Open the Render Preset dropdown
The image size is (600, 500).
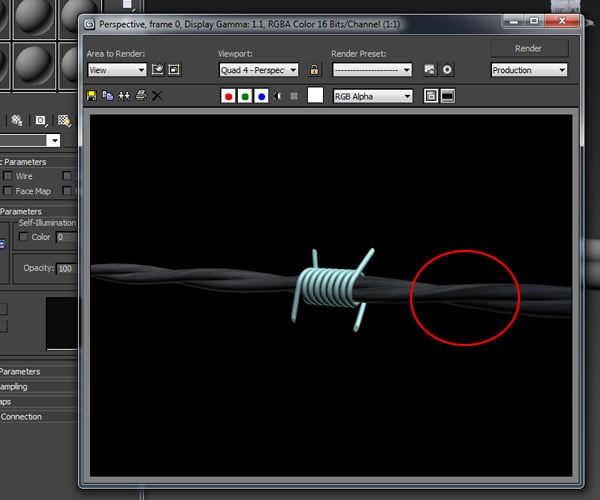tap(372, 70)
